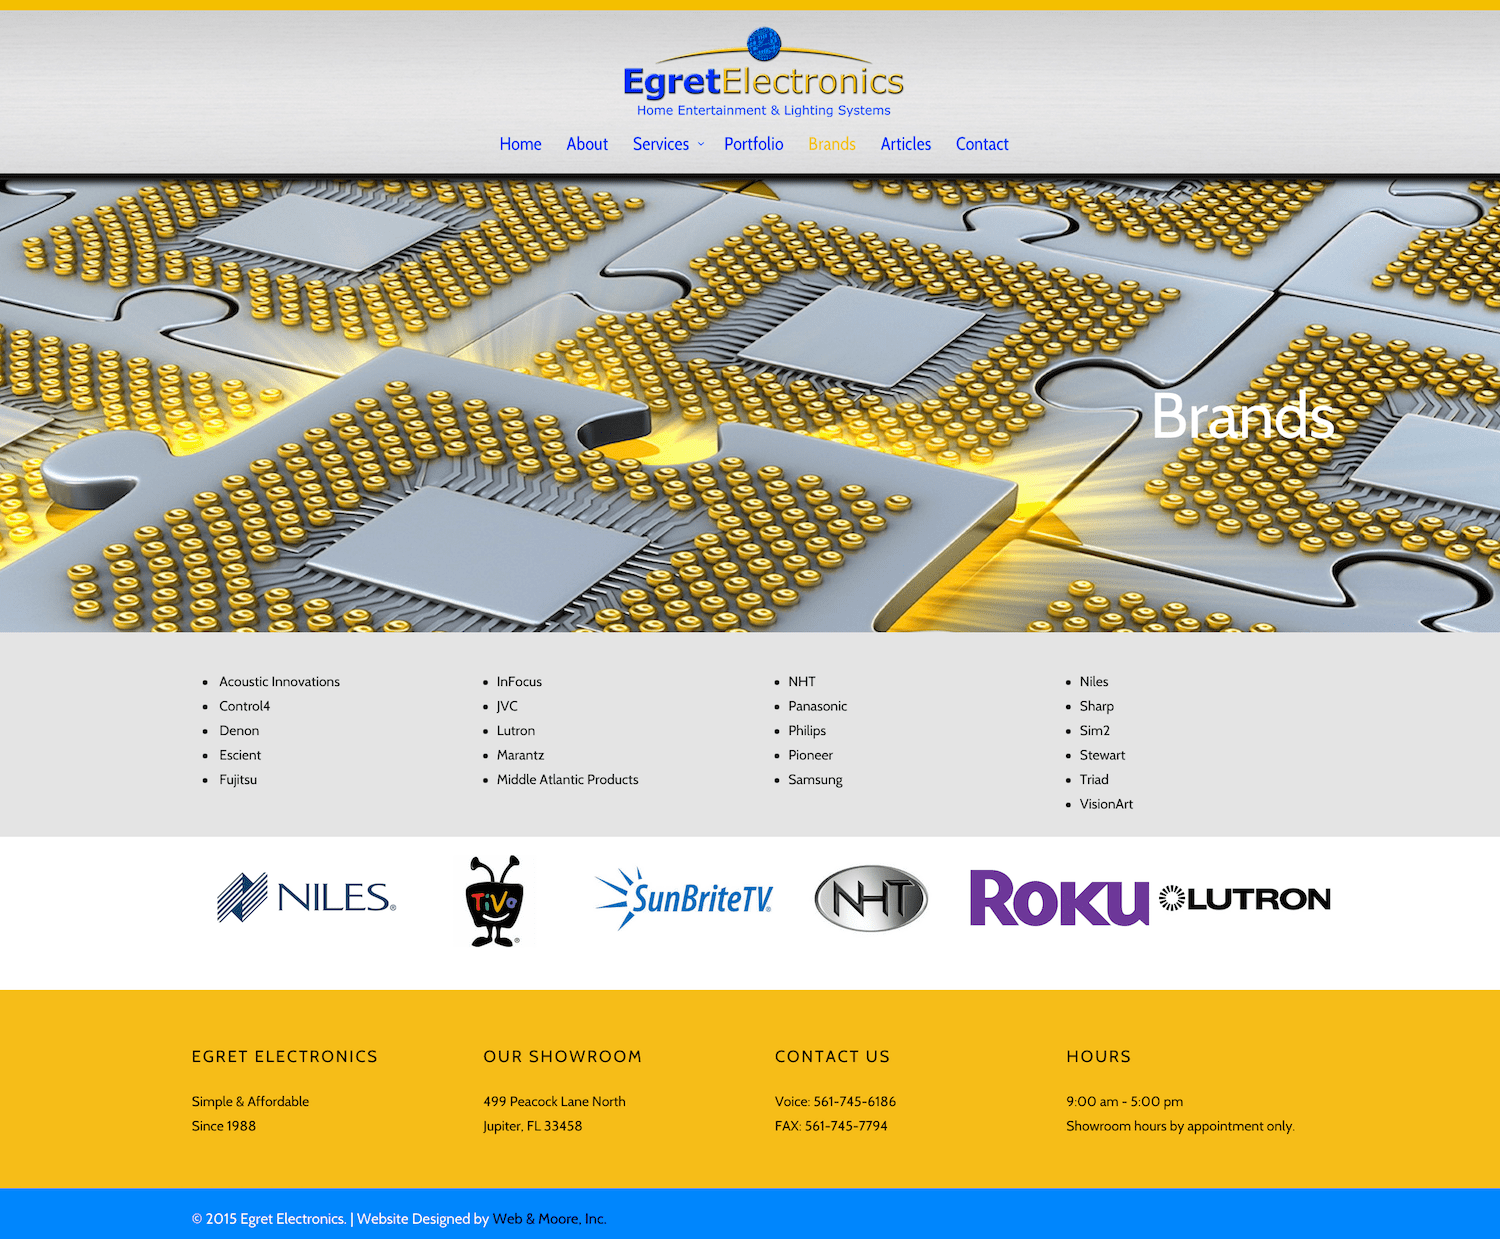Click the Lutron logo
Image resolution: width=1500 pixels, height=1239 pixels.
point(1245,898)
